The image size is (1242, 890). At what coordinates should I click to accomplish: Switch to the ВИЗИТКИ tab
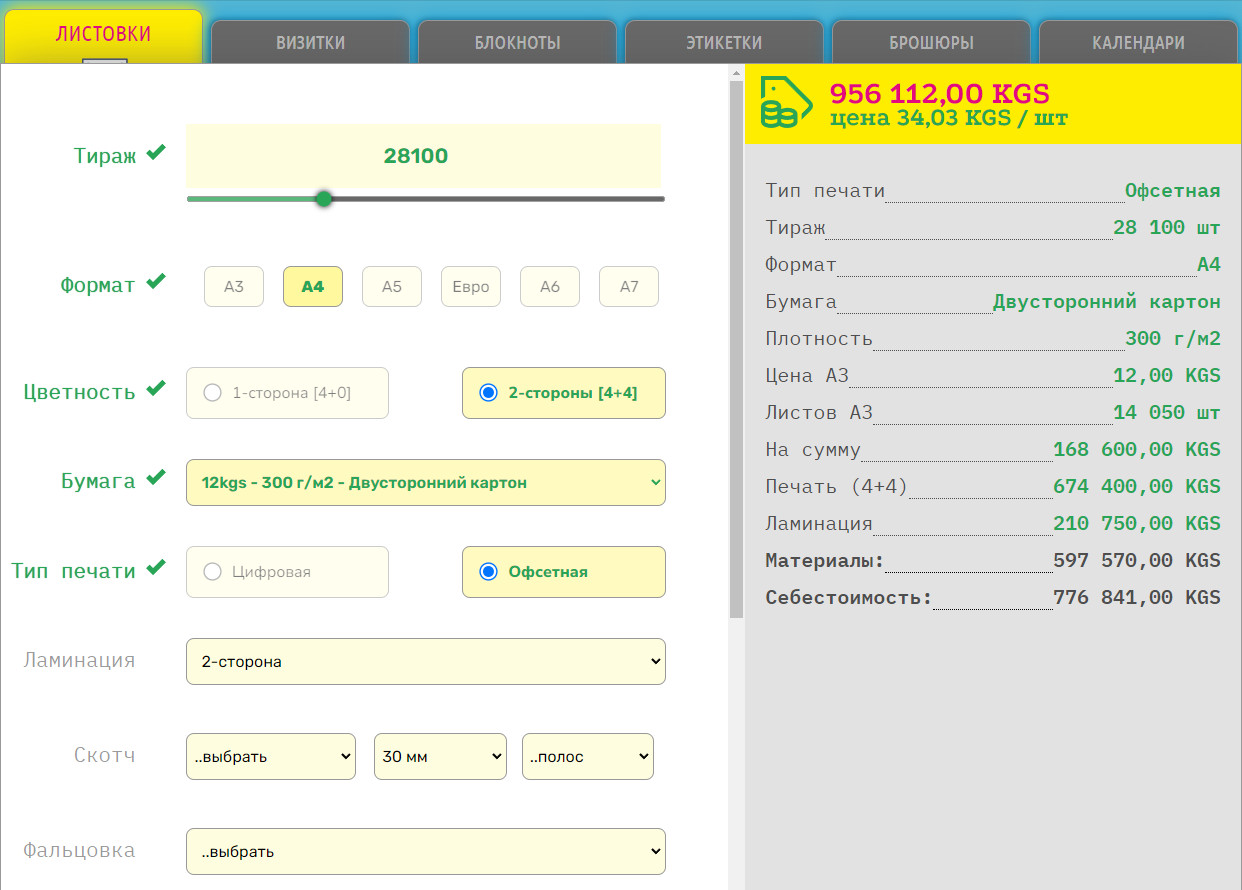(310, 43)
